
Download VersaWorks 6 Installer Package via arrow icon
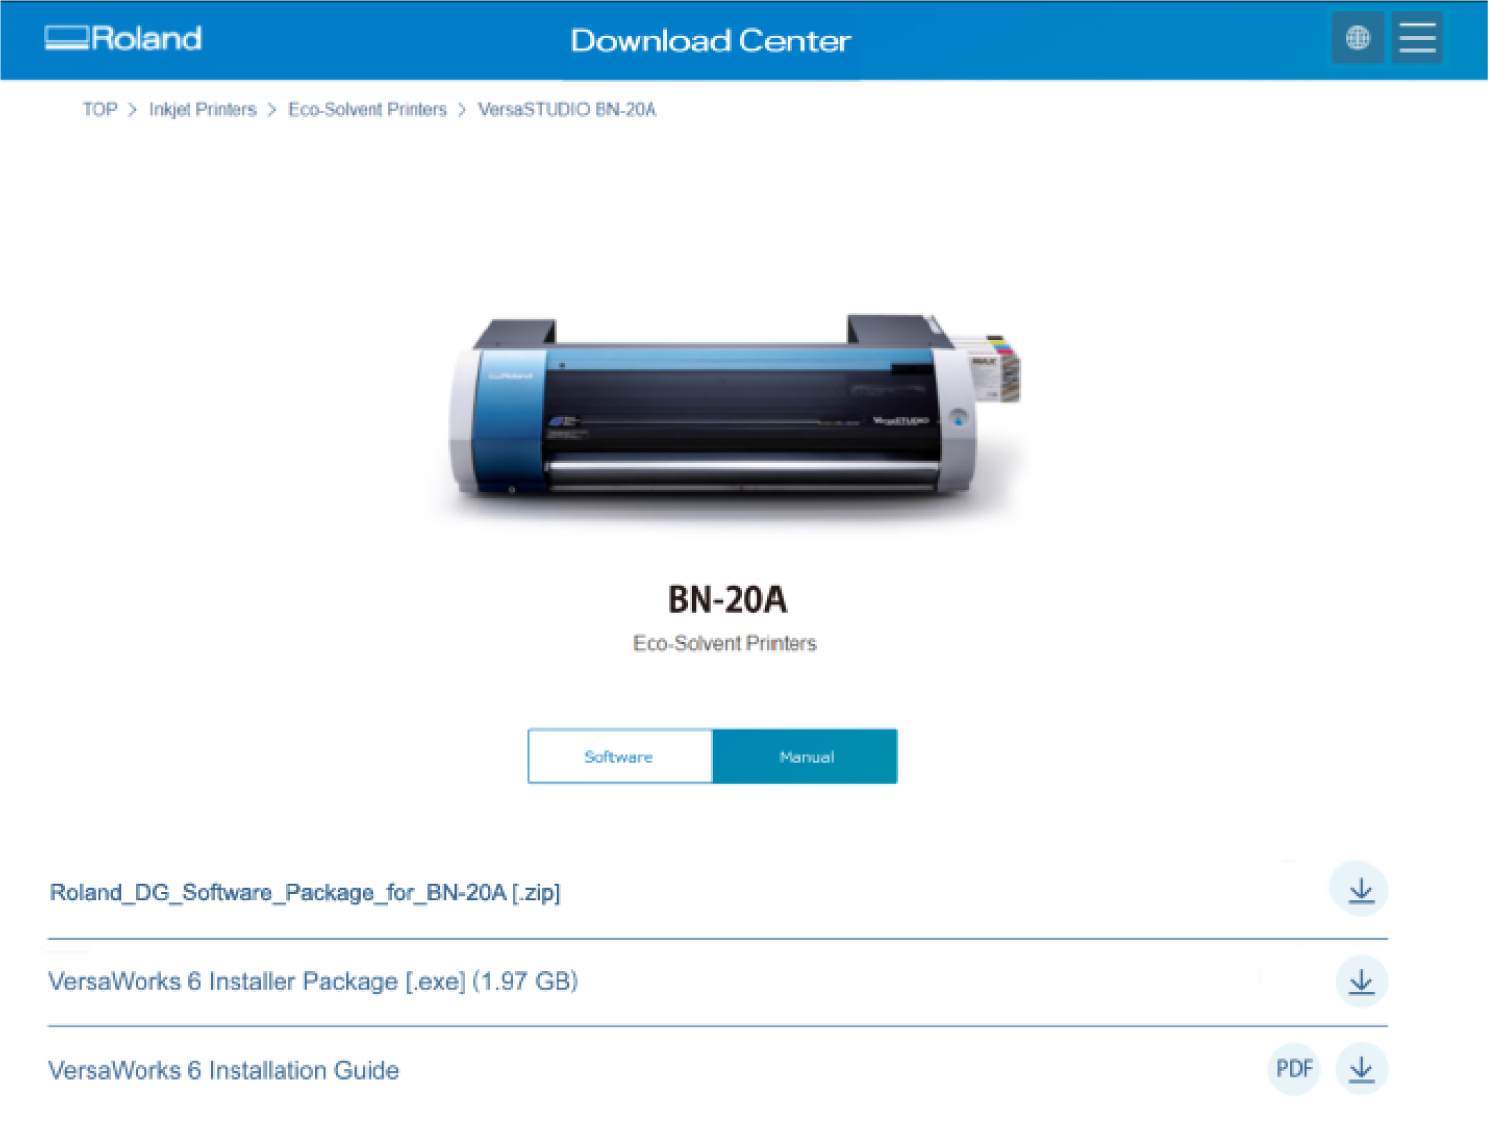[x=1361, y=981]
